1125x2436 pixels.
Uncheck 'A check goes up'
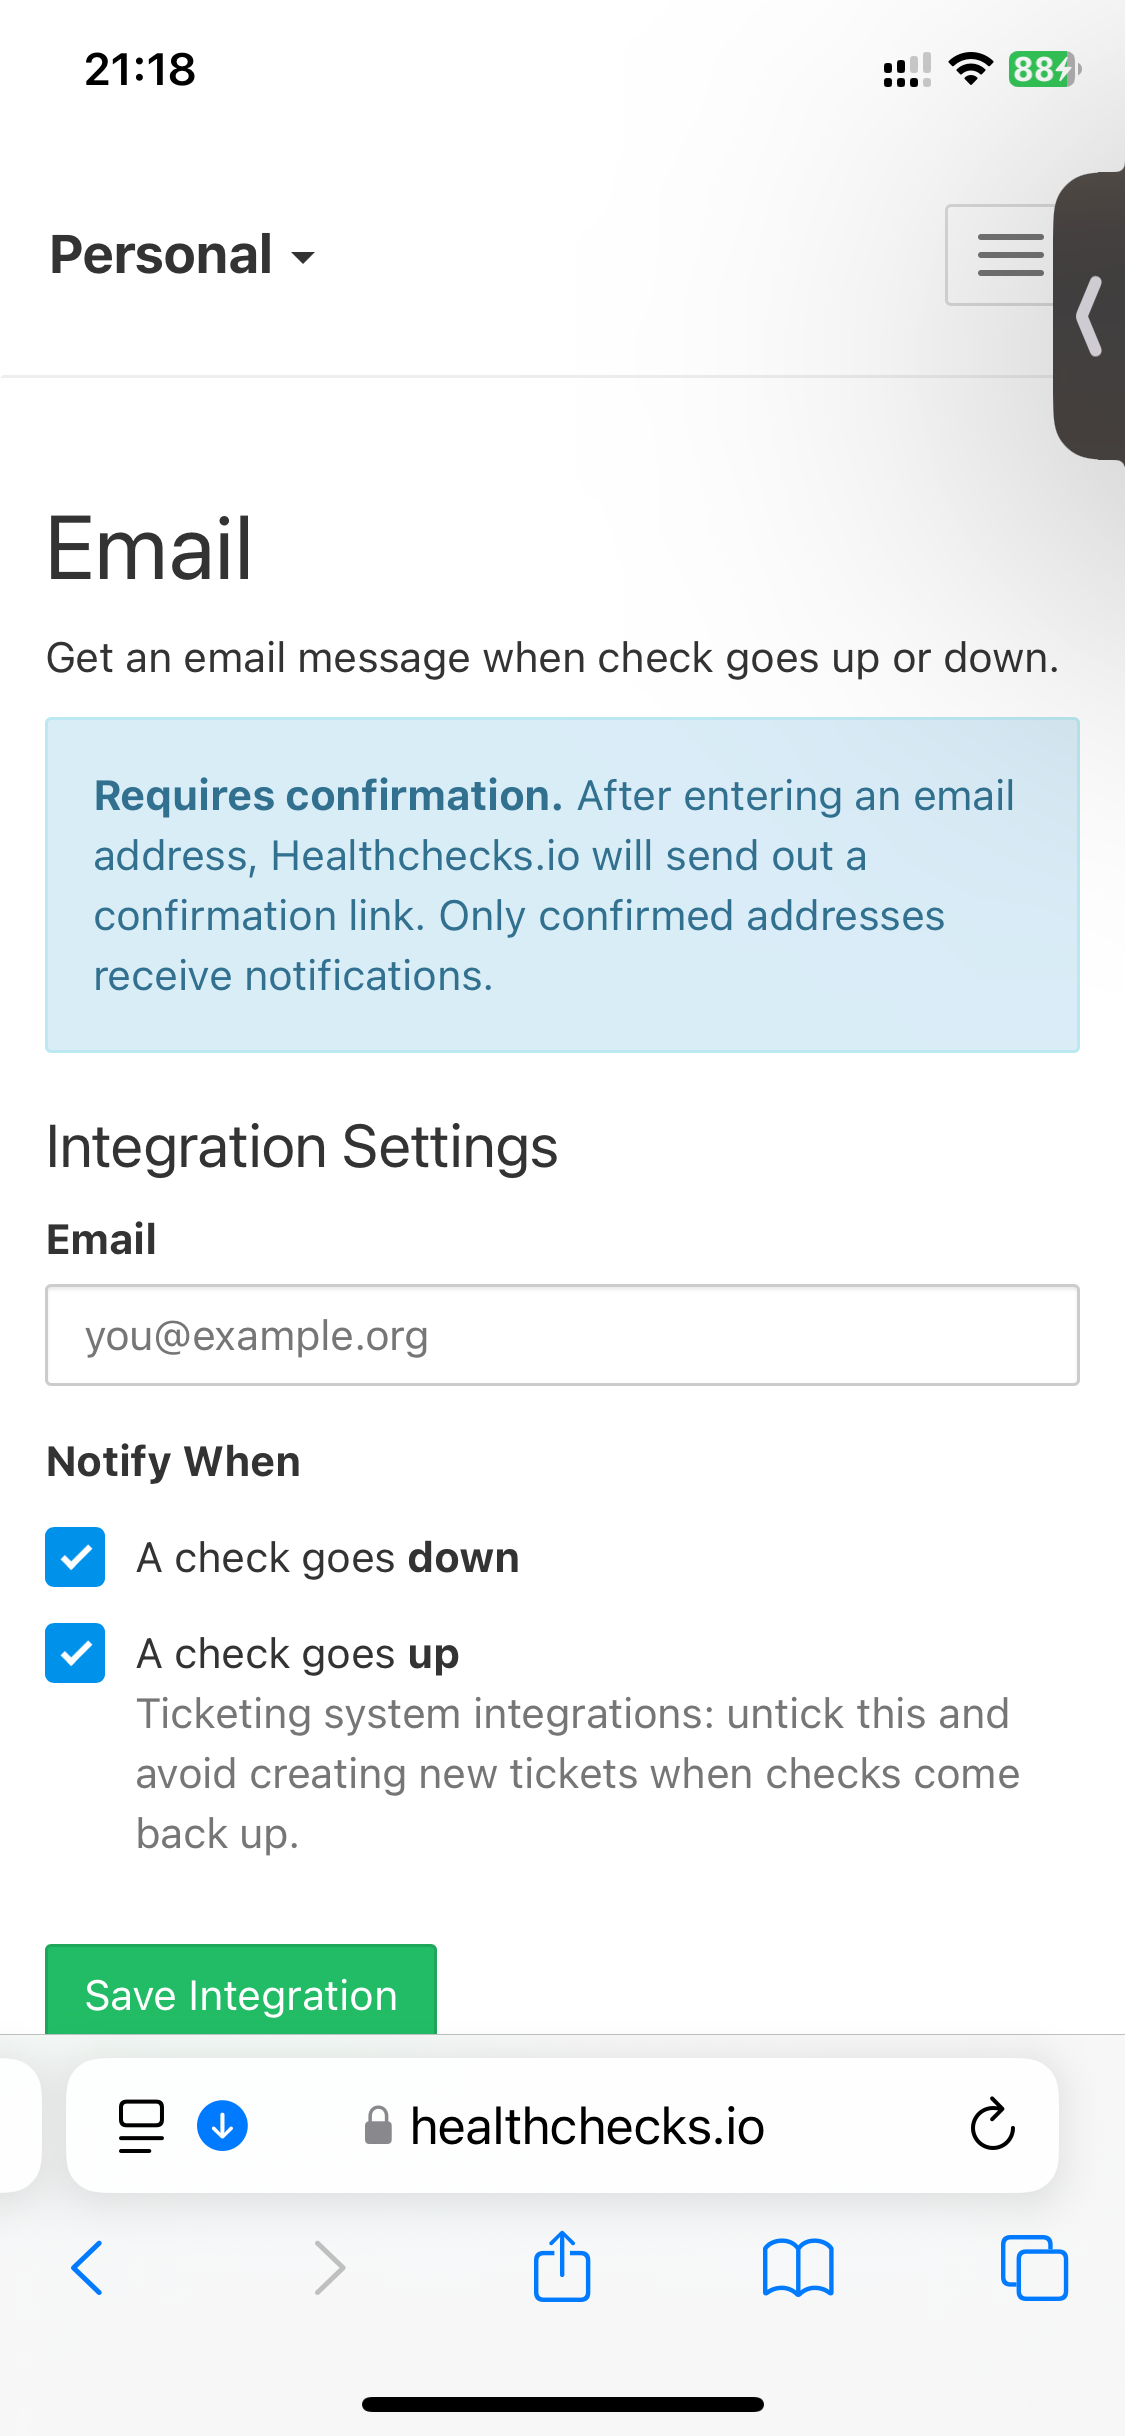click(75, 1653)
